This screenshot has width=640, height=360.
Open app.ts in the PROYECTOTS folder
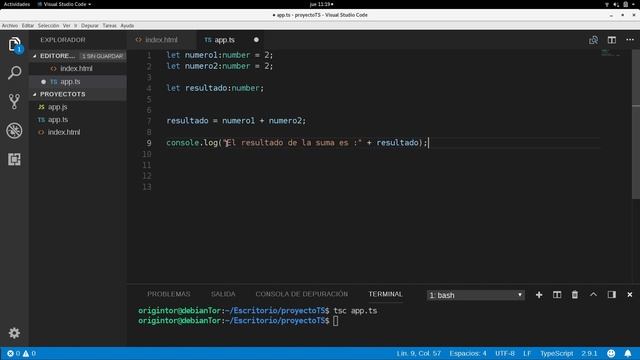coord(78,120)
